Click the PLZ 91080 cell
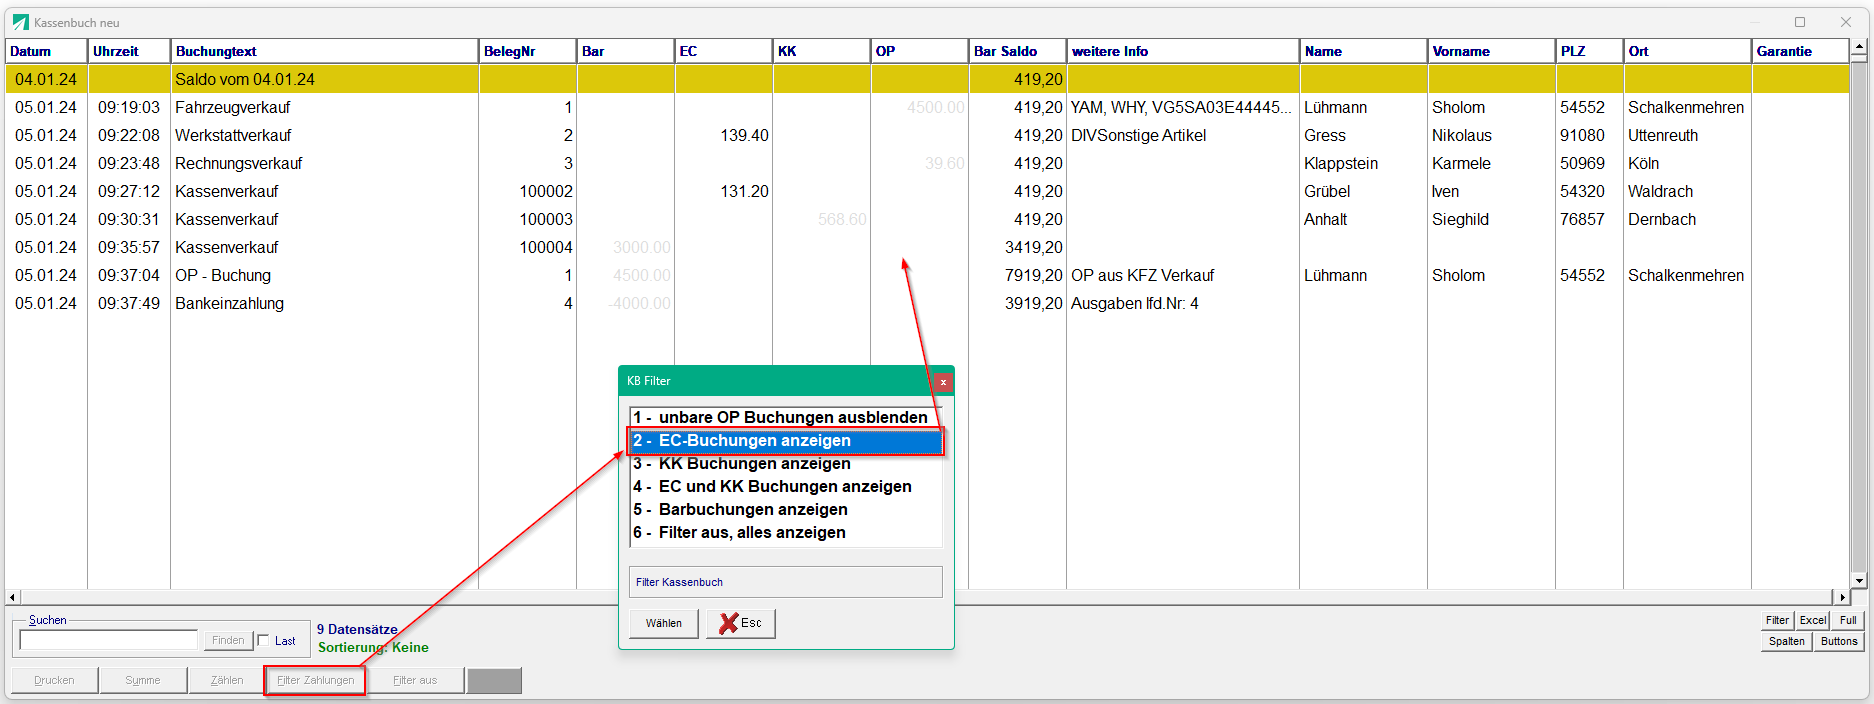This screenshot has width=1874, height=704. click(1582, 135)
